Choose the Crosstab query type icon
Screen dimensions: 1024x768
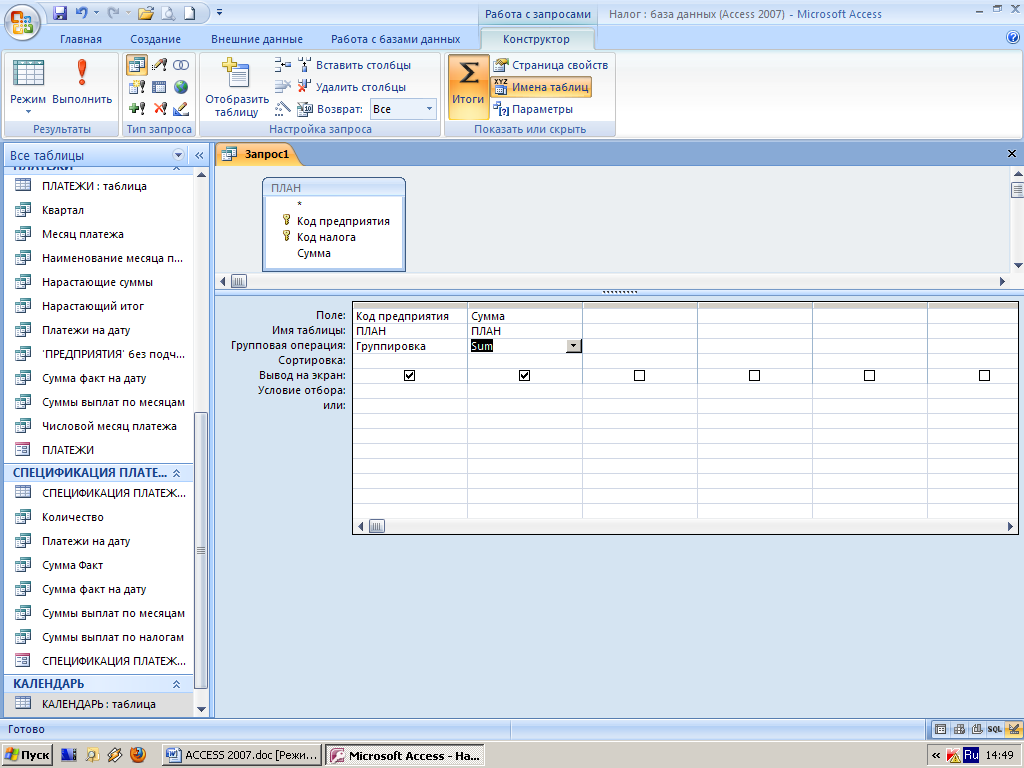(x=159, y=87)
